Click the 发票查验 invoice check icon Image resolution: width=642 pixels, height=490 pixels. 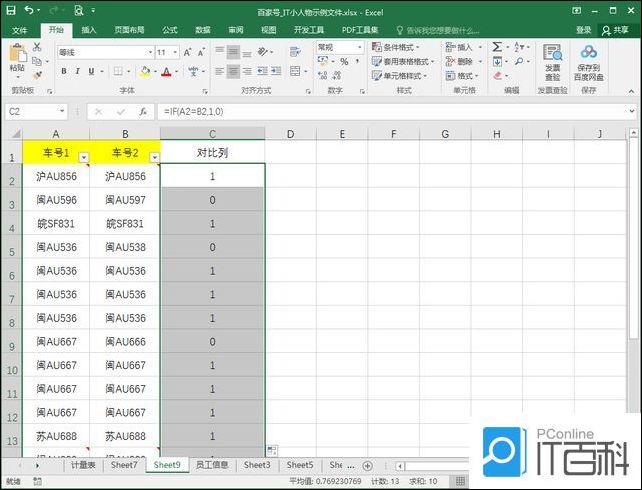[x=552, y=54]
